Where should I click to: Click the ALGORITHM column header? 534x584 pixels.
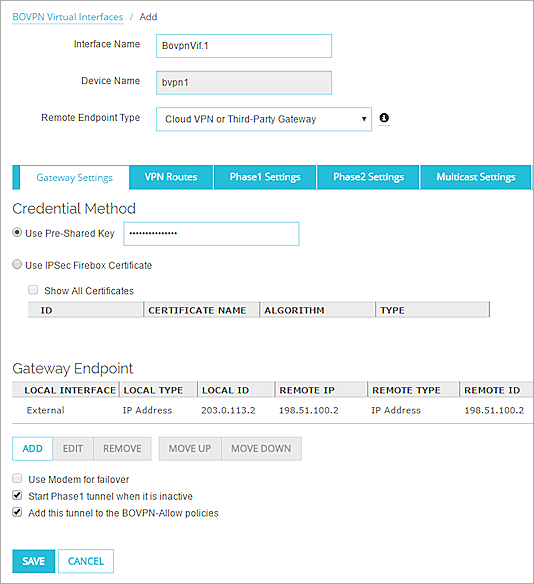[317, 310]
